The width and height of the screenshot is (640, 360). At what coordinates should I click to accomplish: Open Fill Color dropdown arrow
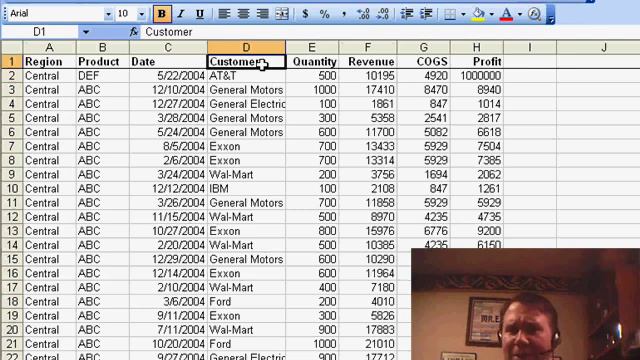coord(491,14)
